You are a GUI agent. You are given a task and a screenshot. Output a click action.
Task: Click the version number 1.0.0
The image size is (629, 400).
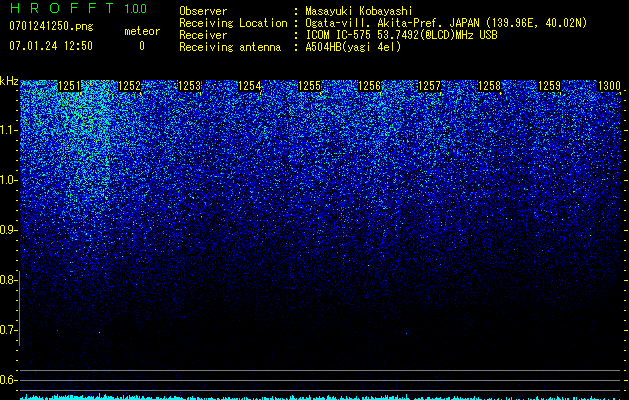pyautogui.click(x=135, y=9)
